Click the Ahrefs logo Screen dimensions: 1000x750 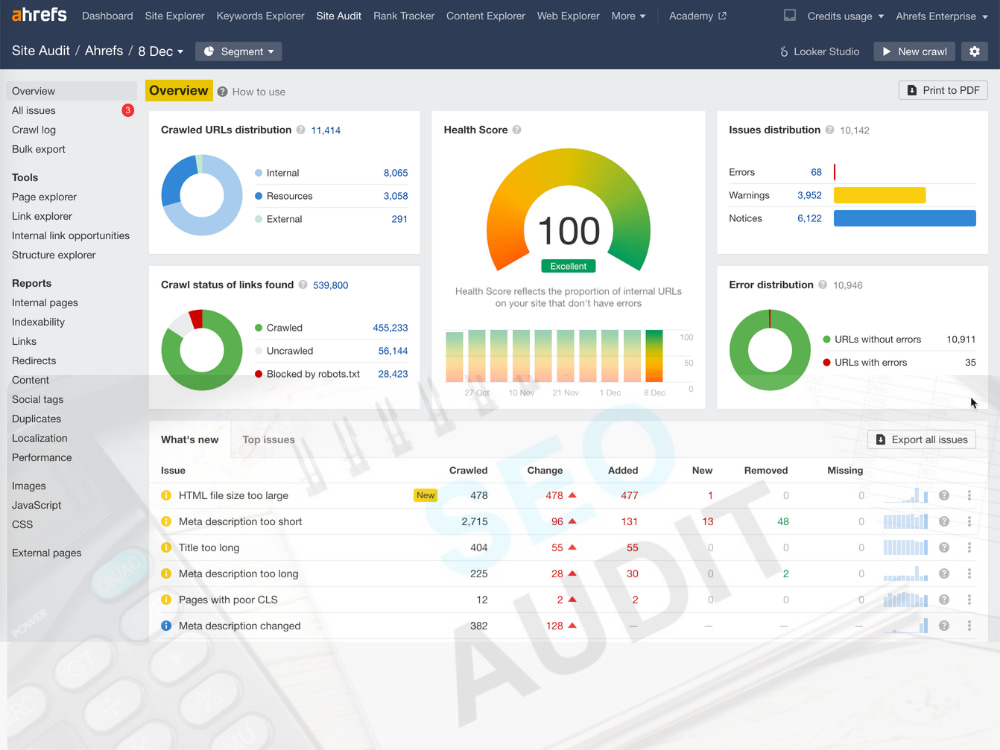pyautogui.click(x=39, y=15)
